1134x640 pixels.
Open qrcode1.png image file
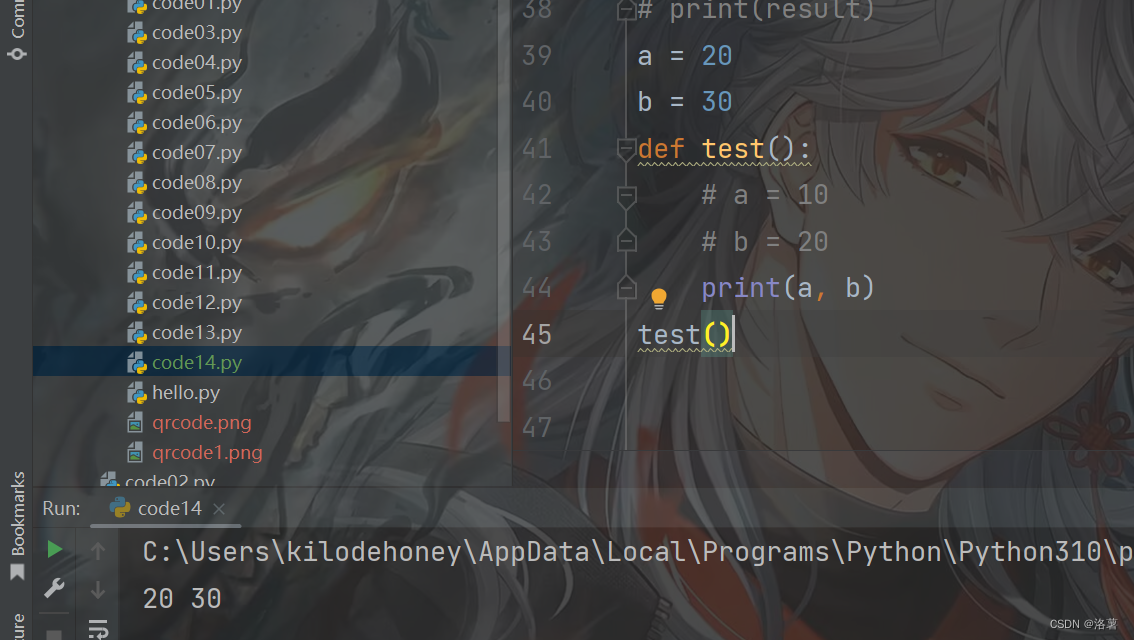tap(207, 453)
